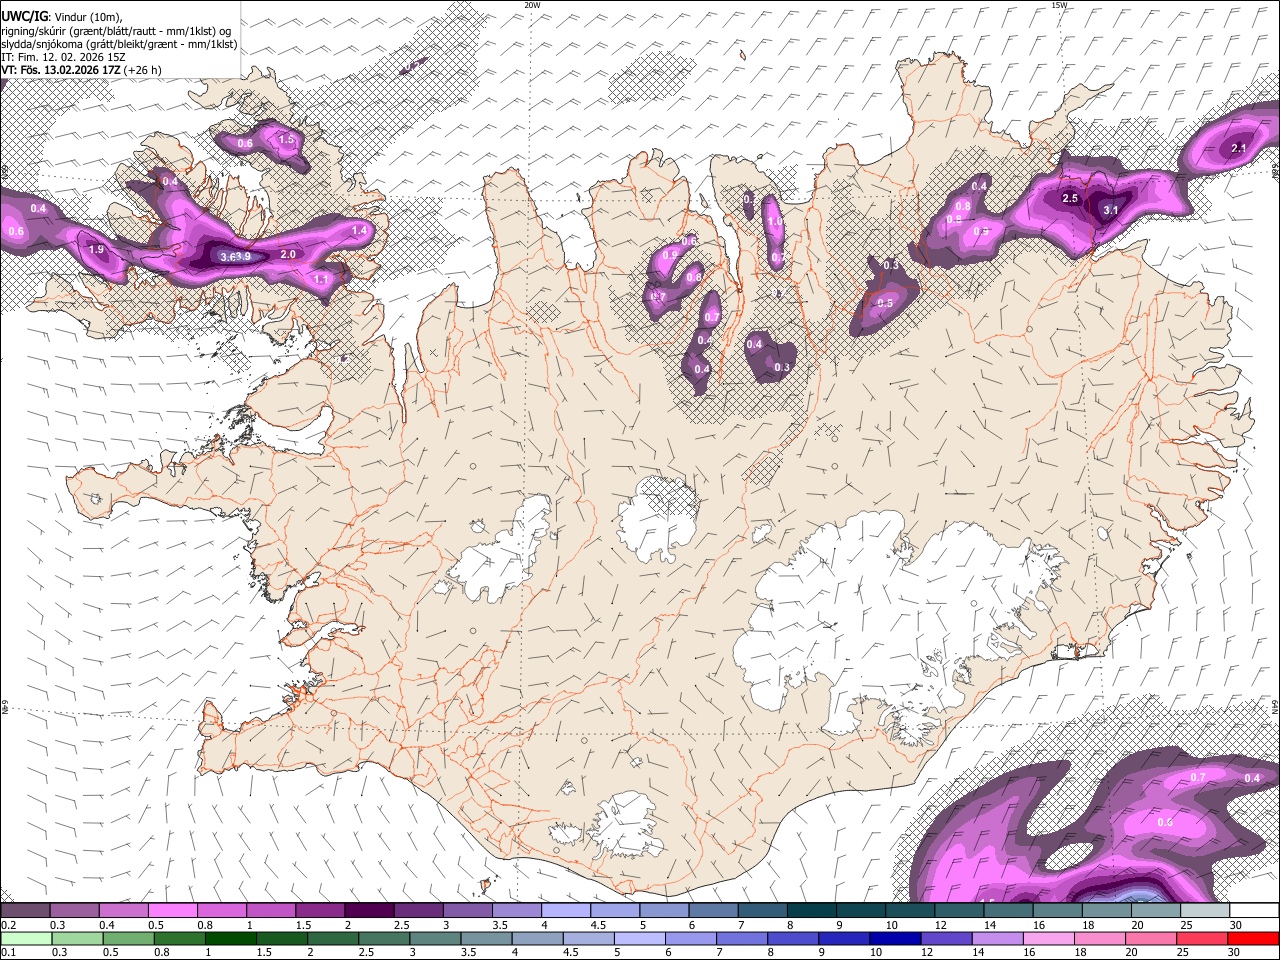Click upper legend lavender swatch at 4

click(565, 911)
